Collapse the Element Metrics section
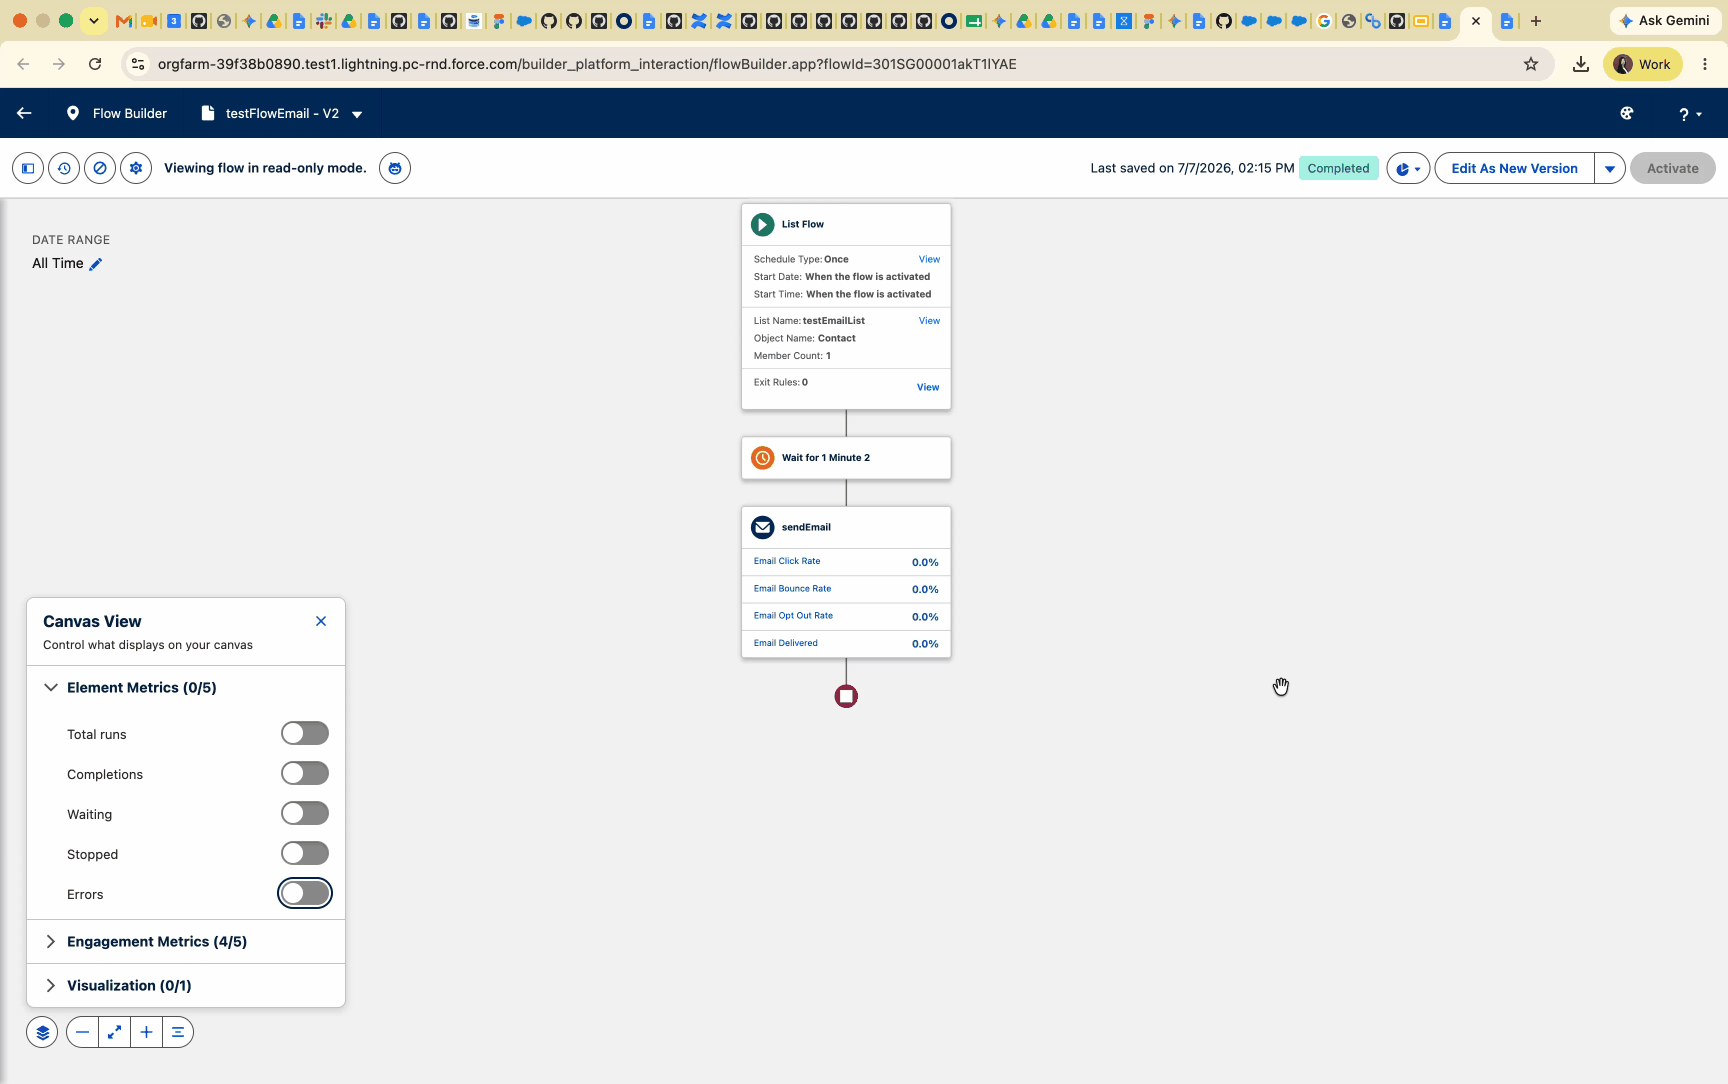Image resolution: width=1728 pixels, height=1084 pixels. click(x=51, y=688)
